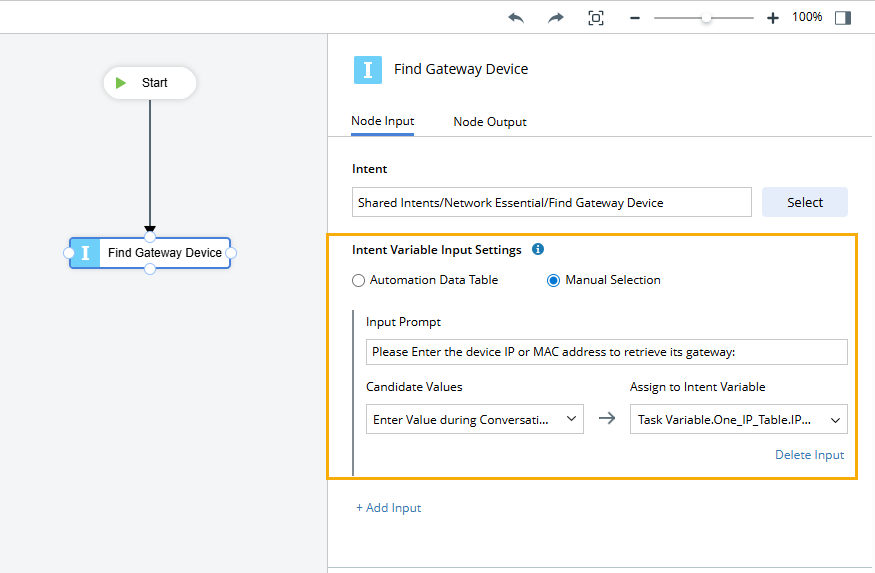Click the undo arrow icon

click(x=516, y=18)
